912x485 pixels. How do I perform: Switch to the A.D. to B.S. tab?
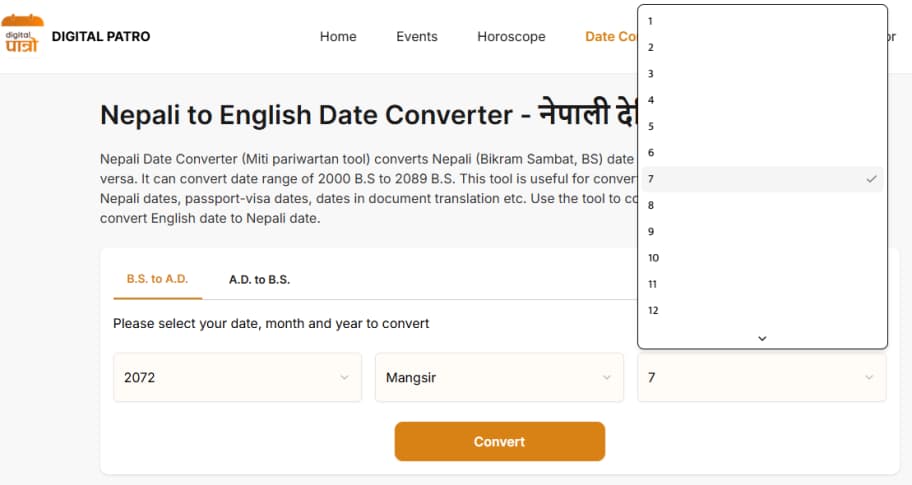tap(259, 280)
